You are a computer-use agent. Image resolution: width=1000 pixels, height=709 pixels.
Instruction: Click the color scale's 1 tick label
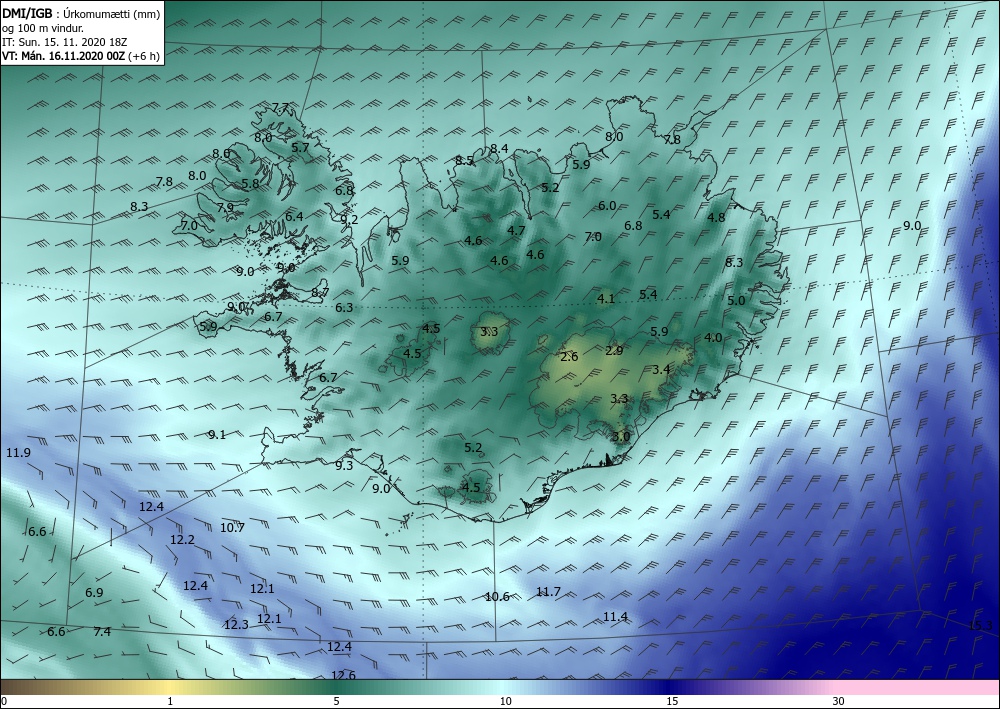click(x=170, y=702)
